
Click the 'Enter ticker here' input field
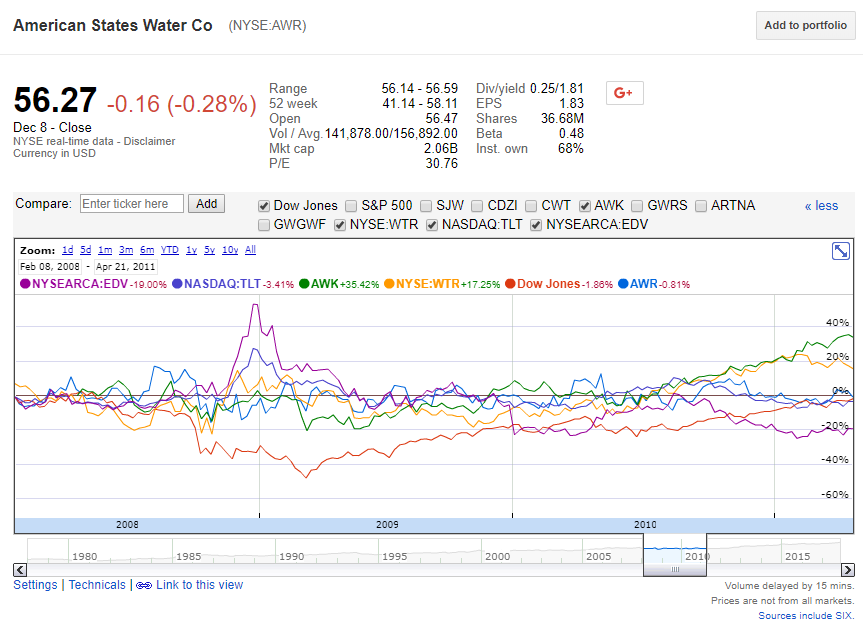pos(132,204)
